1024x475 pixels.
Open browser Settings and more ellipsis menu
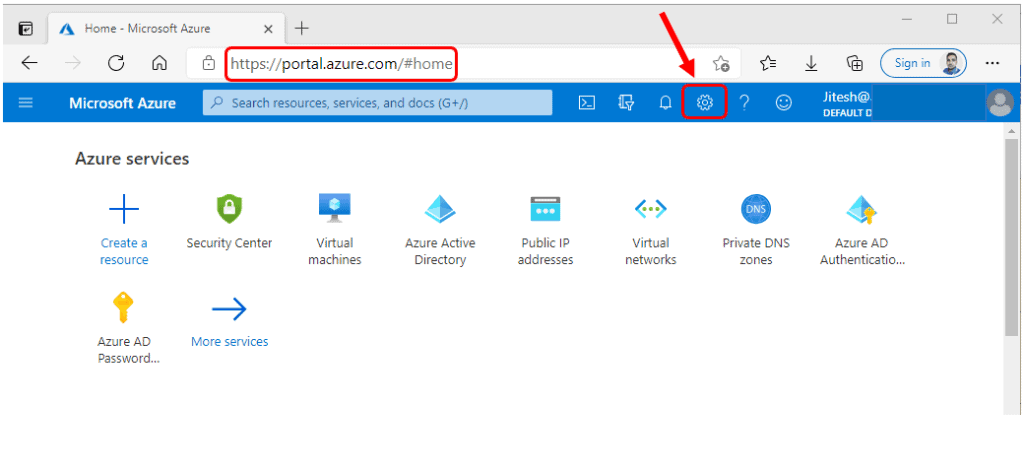(x=992, y=63)
